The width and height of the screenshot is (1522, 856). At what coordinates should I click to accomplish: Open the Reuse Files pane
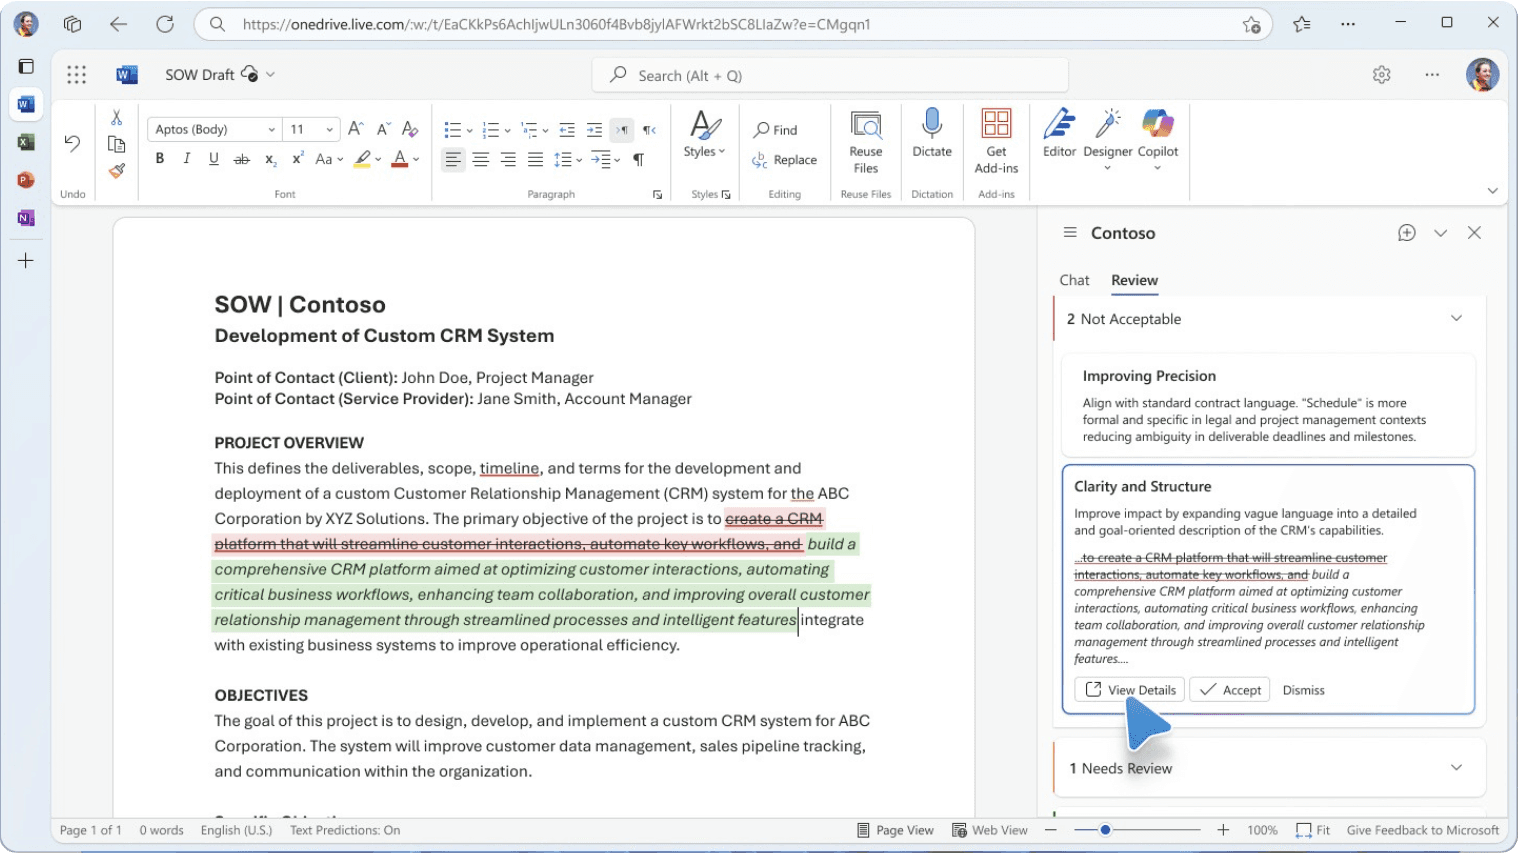point(866,142)
